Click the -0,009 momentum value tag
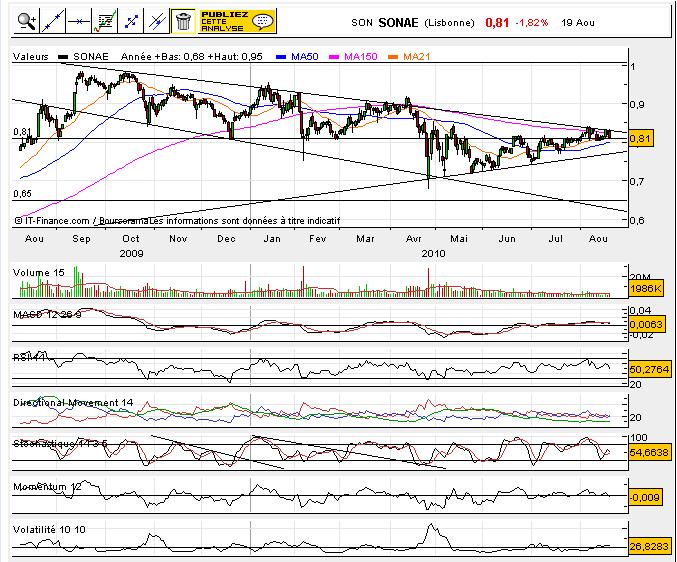 pos(645,497)
